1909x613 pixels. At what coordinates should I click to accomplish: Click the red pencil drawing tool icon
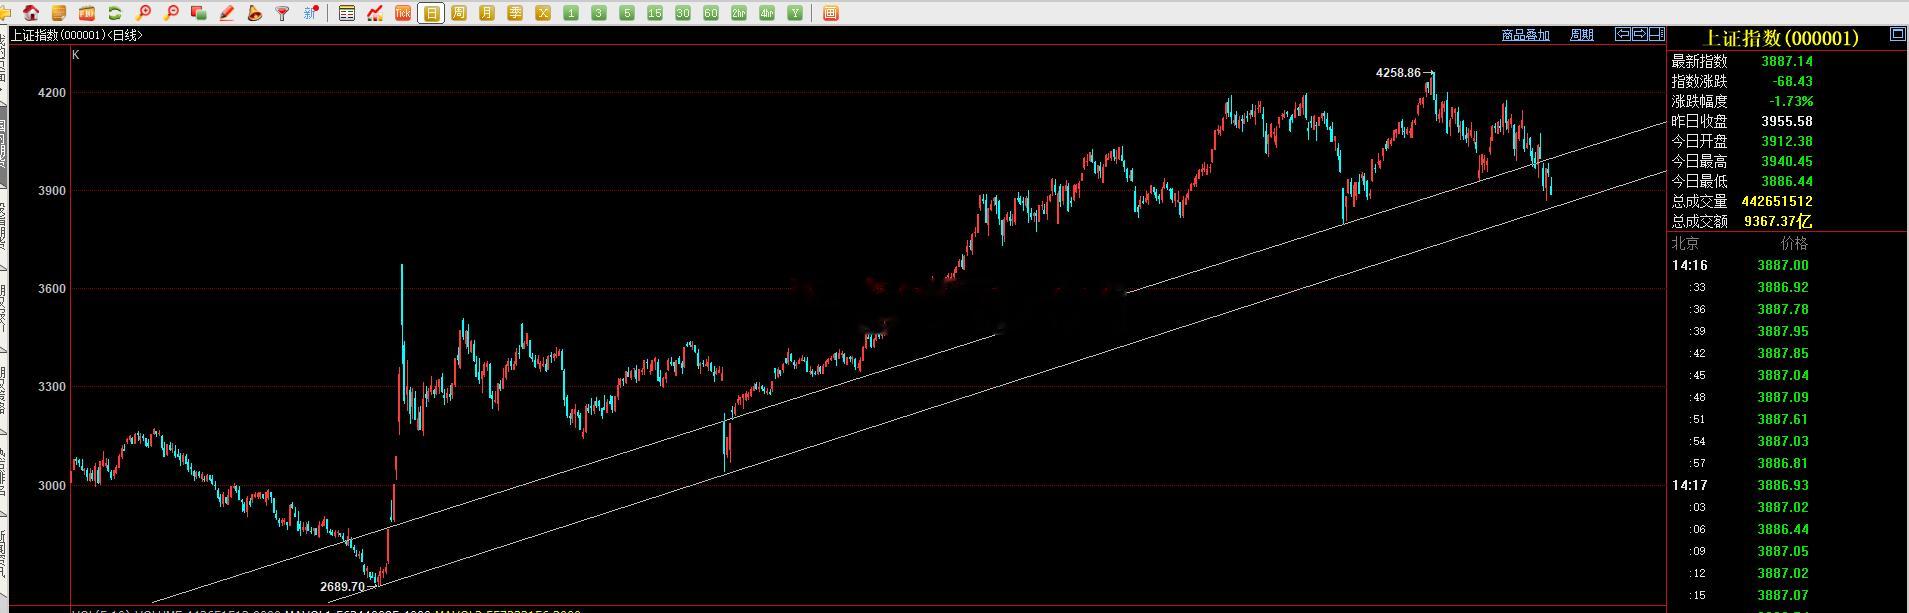point(227,13)
